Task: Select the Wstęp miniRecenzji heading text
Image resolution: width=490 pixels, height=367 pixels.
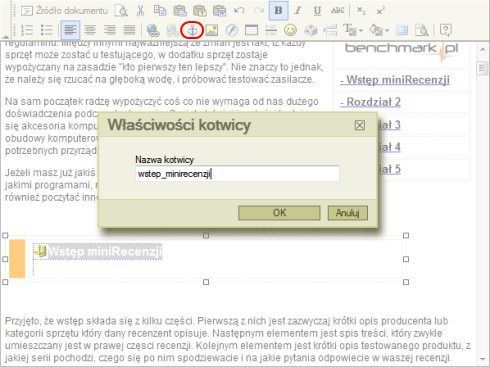Action: (x=104, y=251)
